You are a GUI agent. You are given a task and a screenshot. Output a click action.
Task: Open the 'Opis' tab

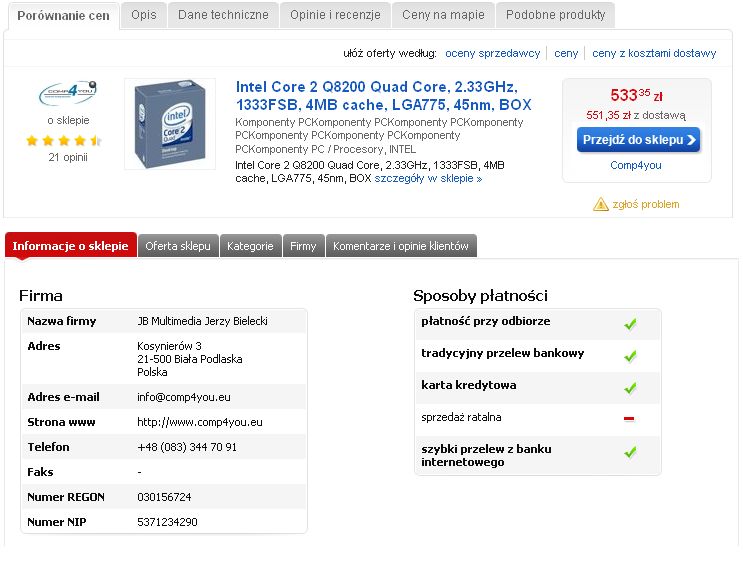(x=144, y=15)
